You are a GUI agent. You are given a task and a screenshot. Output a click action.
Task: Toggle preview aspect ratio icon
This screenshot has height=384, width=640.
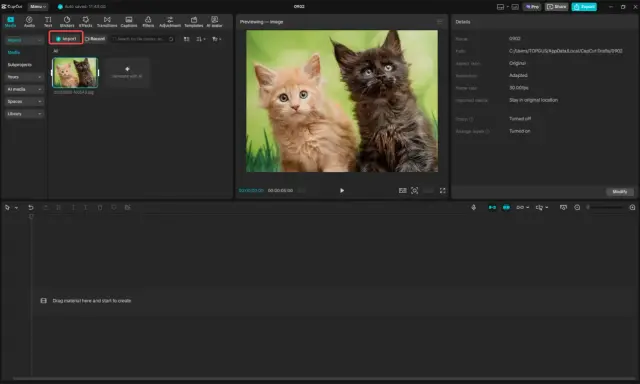[x=402, y=191]
